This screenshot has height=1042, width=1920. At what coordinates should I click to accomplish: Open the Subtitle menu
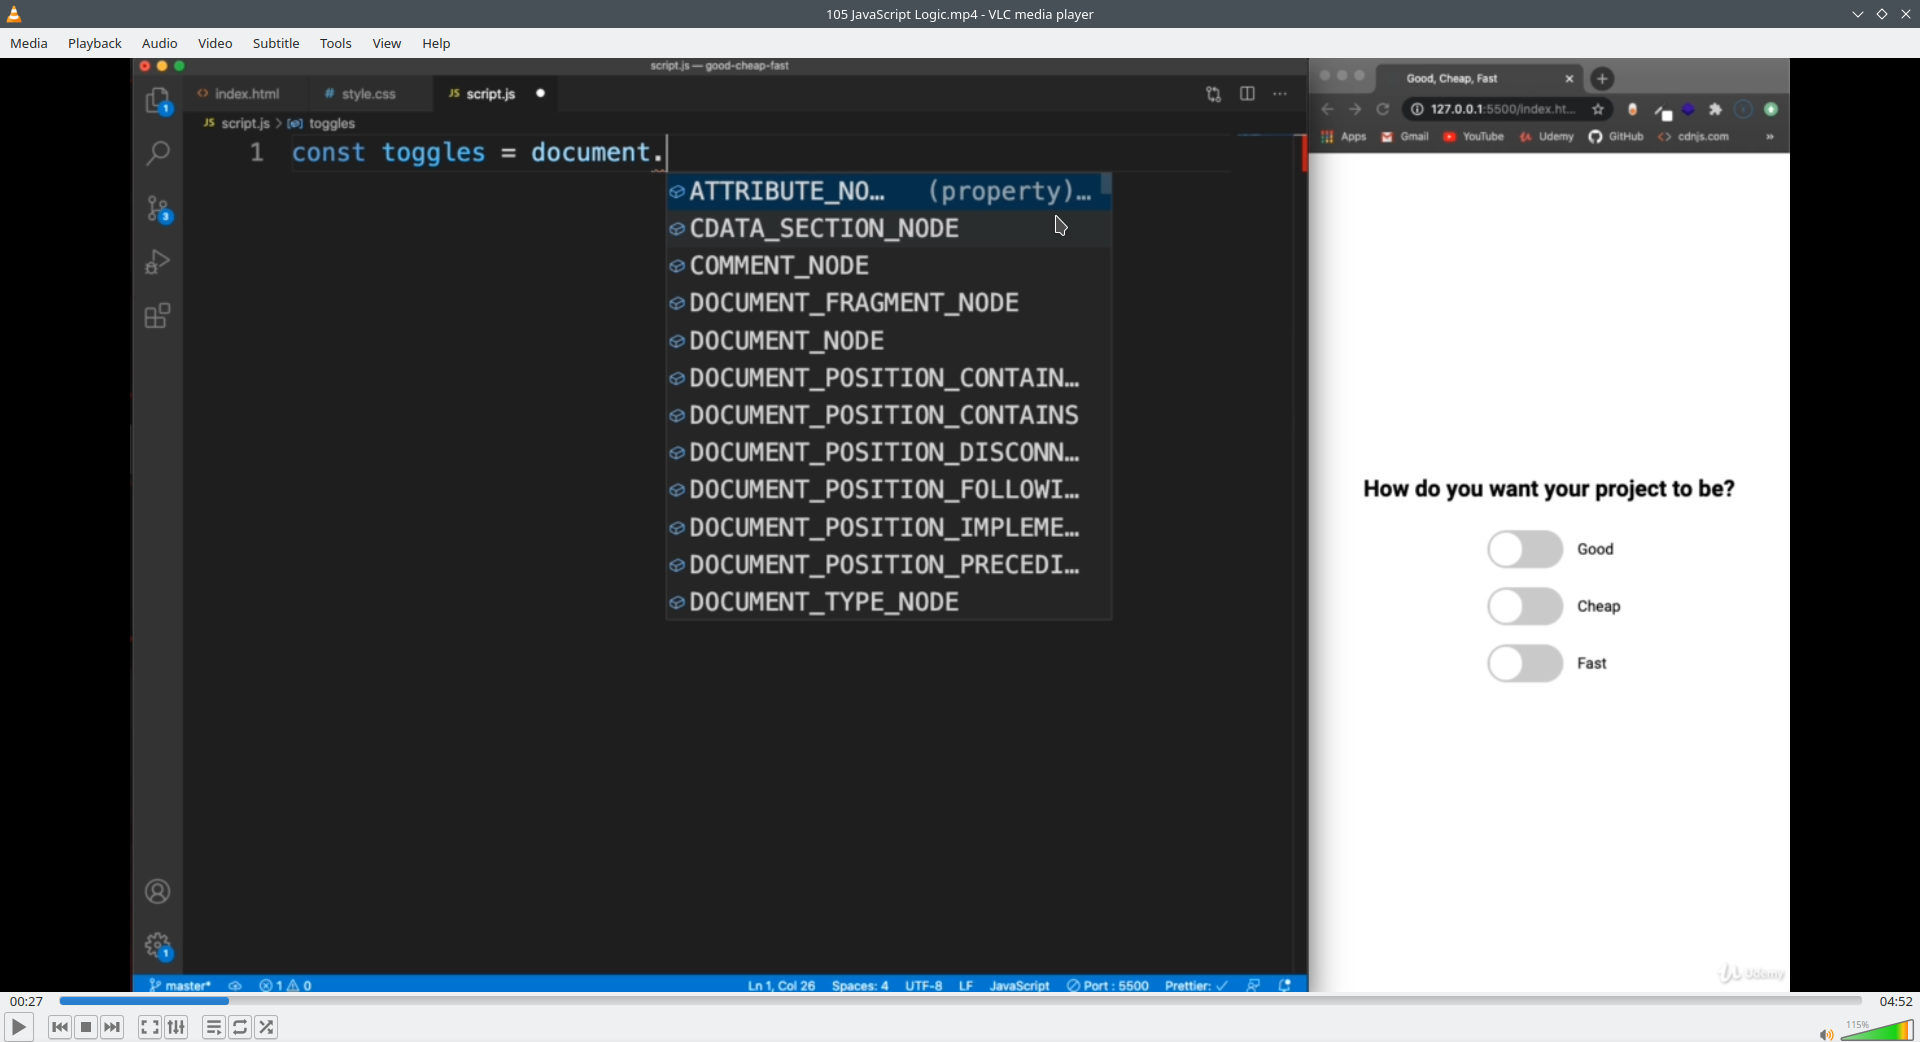(x=276, y=43)
